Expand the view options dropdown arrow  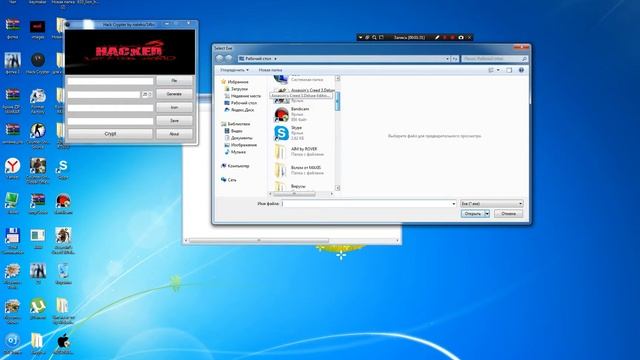[x=498, y=70]
